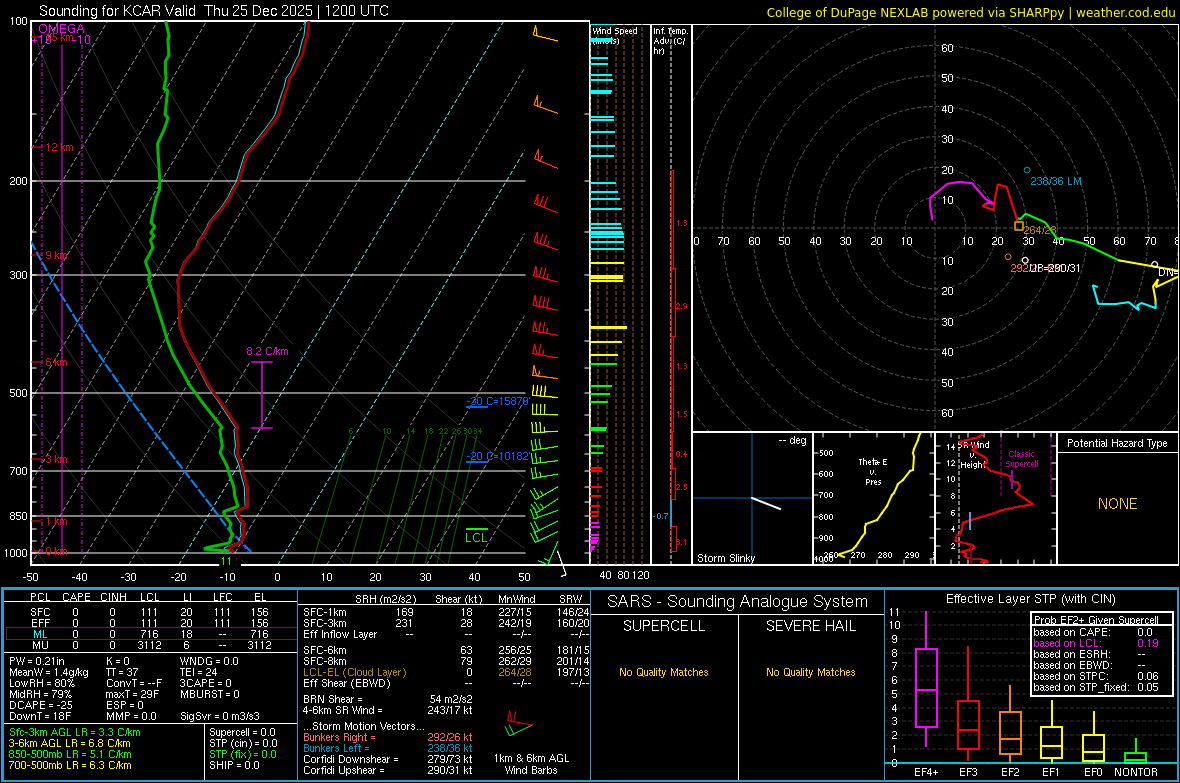
Task: Click the SFC-6km shear row
Action: 446,650
